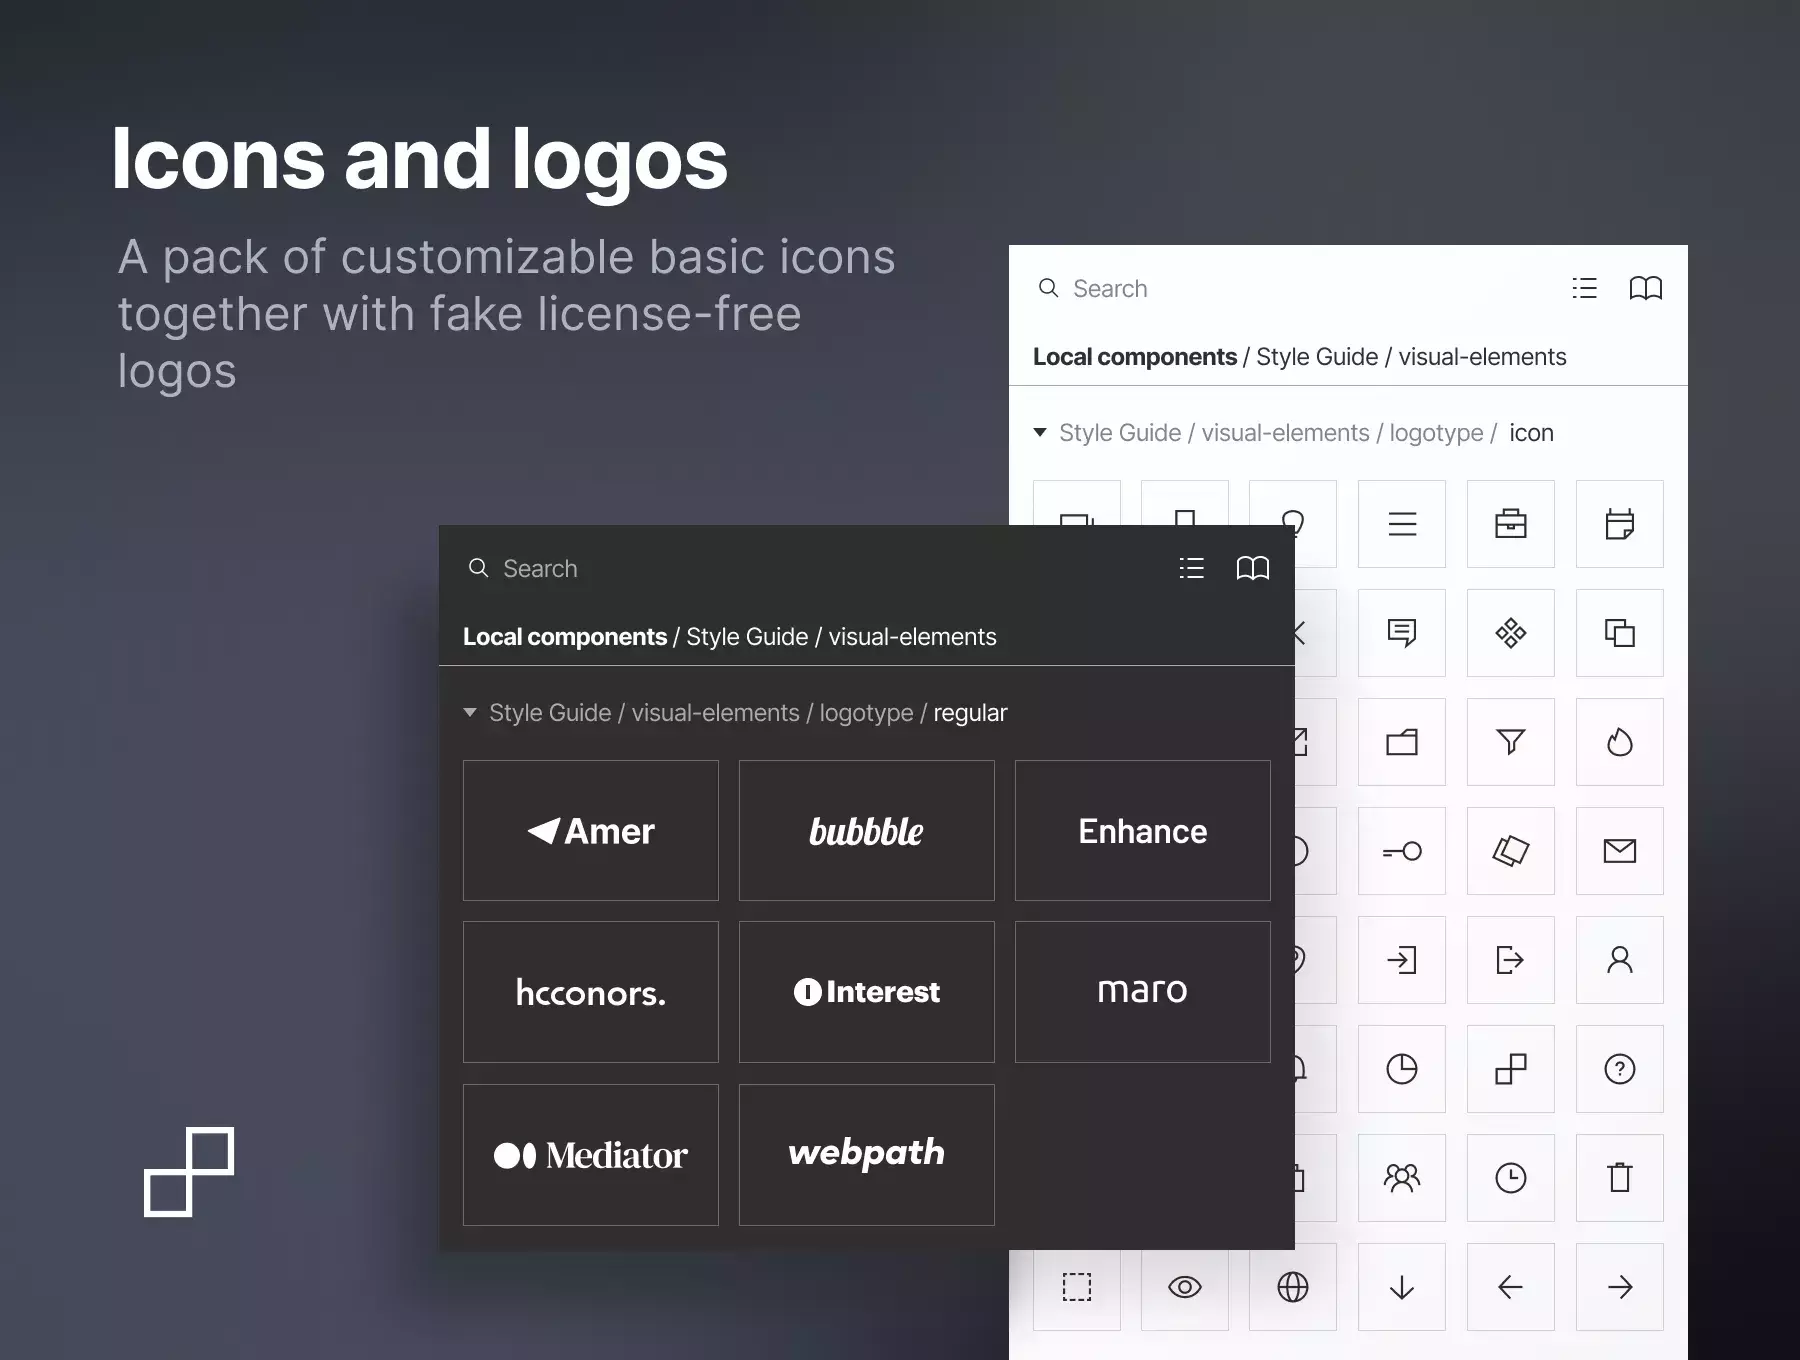The width and height of the screenshot is (1800, 1360).
Task: Select the folder icon component
Action: (1402, 742)
